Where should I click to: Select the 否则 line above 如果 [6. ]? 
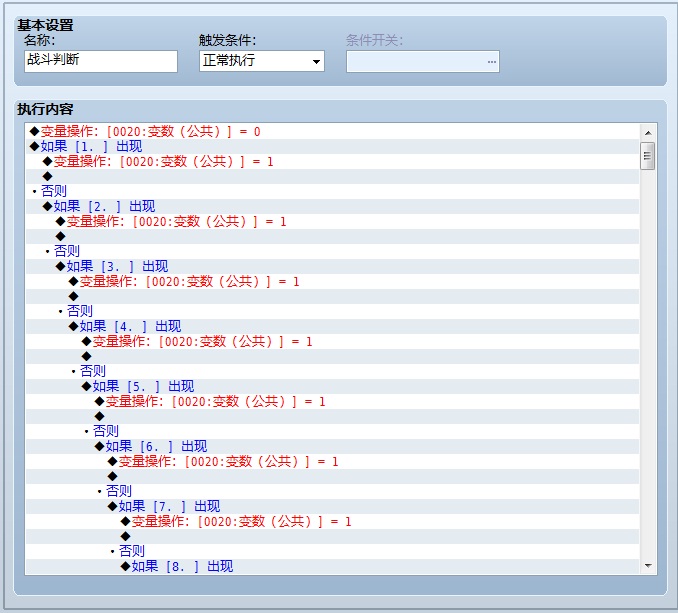coord(332,432)
